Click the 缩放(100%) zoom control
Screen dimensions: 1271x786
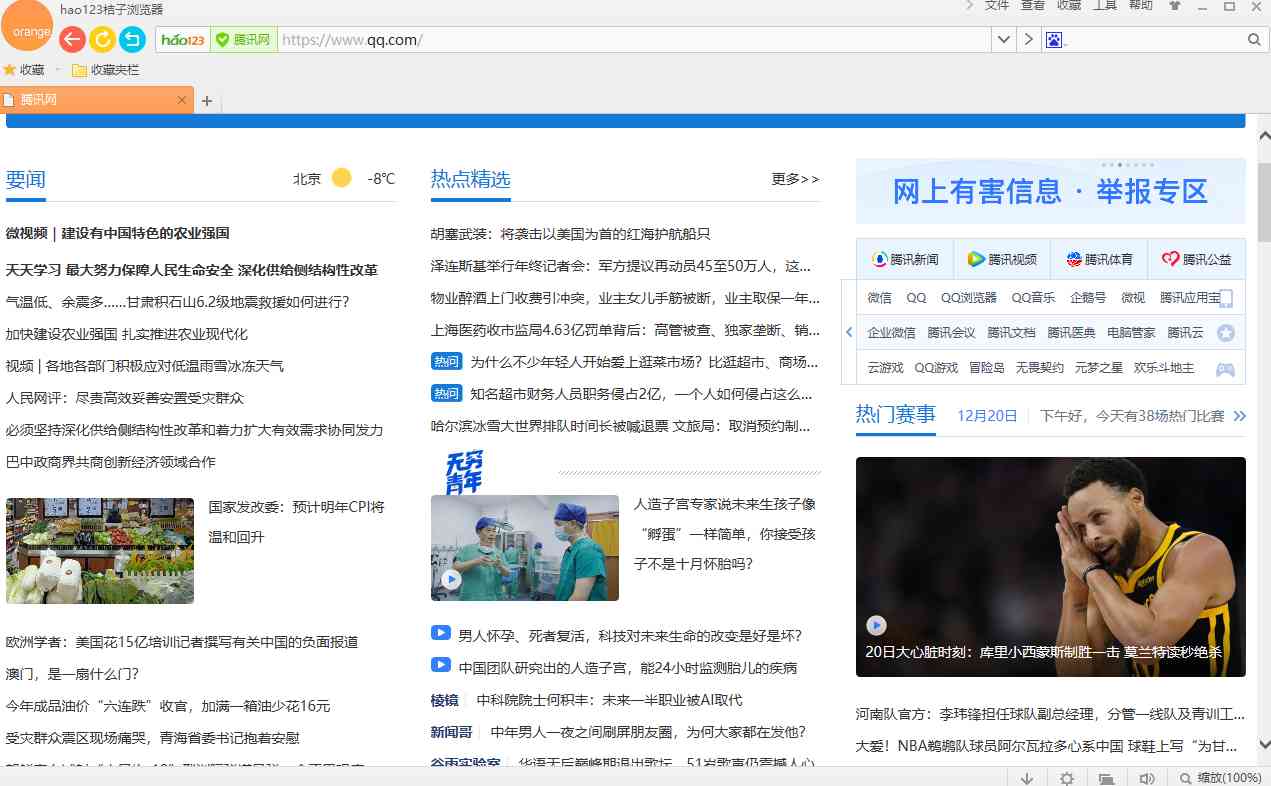pos(1220,778)
